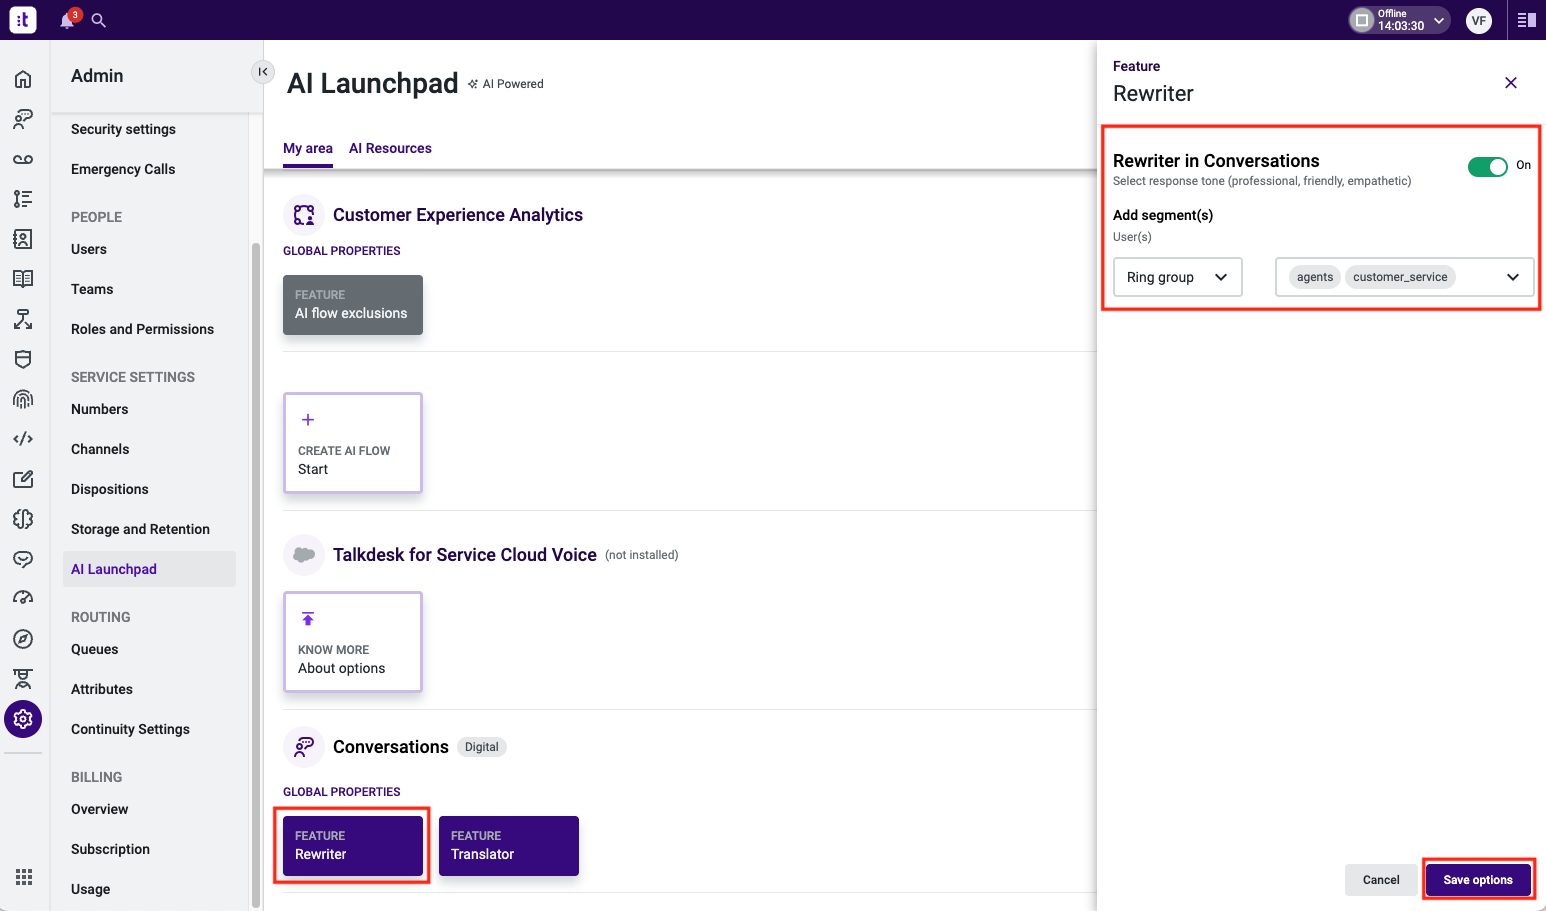
Task: Switch to the AI Resources tab
Action: 390,148
